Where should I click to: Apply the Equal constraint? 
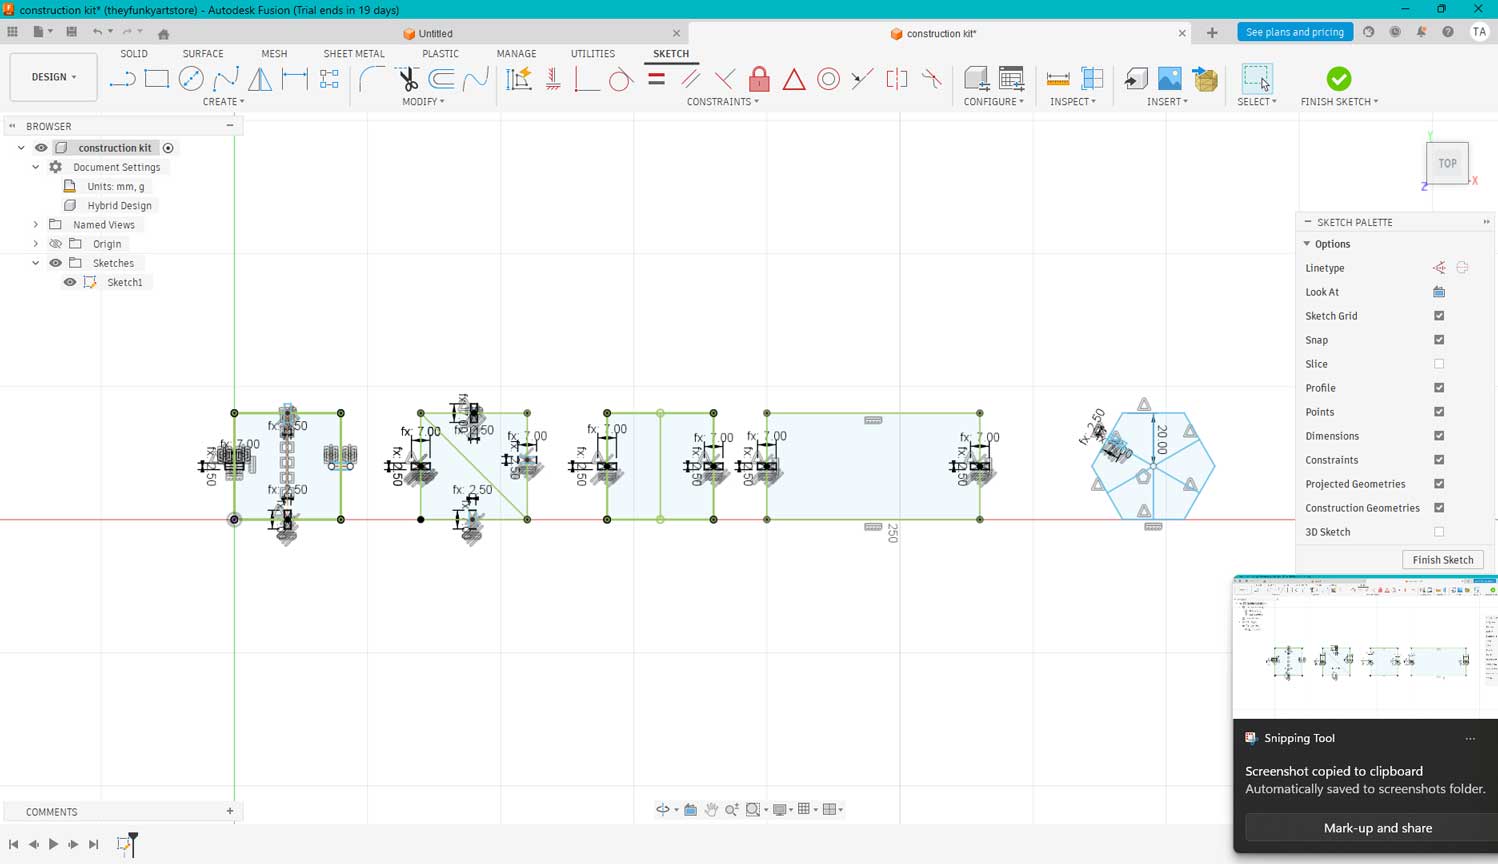656,79
